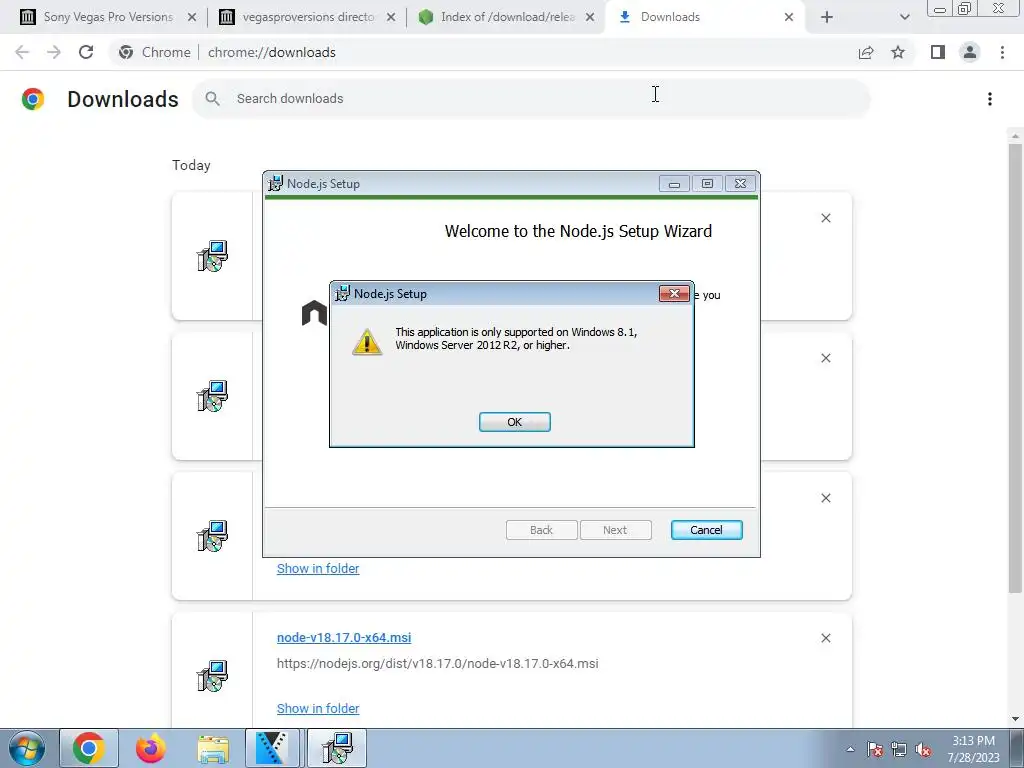
Task: Click the browser back arrow
Action: click(22, 52)
